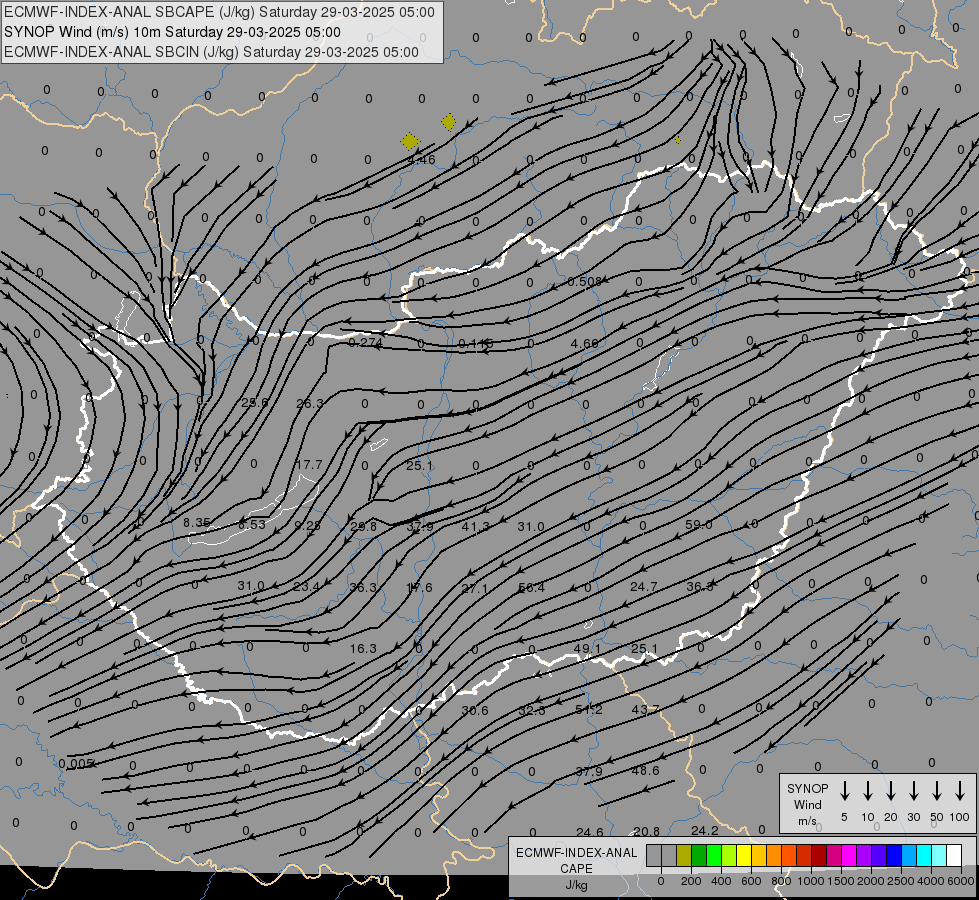Click the 50 m/s wind arrow in legend

click(x=937, y=791)
